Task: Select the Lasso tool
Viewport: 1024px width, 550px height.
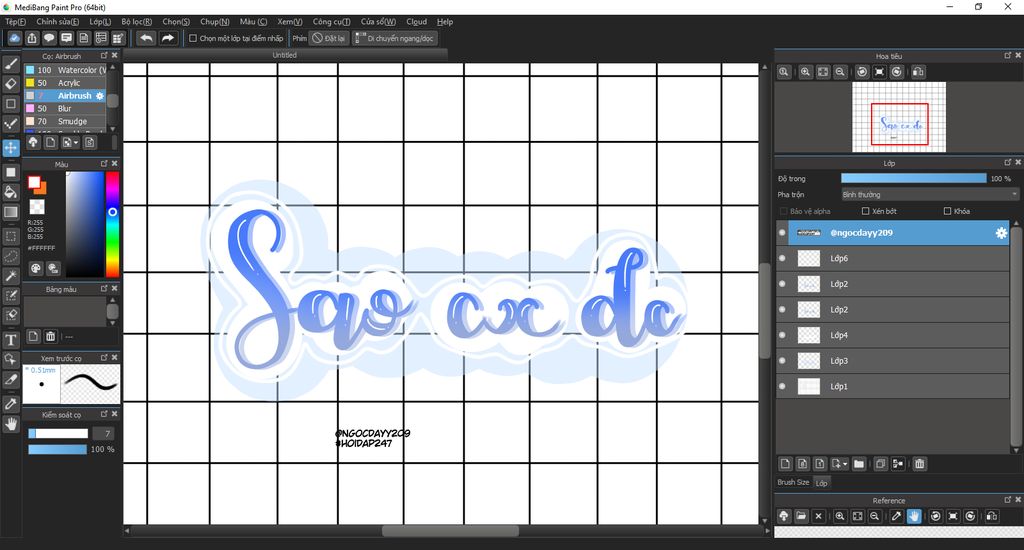Action: 10,256
